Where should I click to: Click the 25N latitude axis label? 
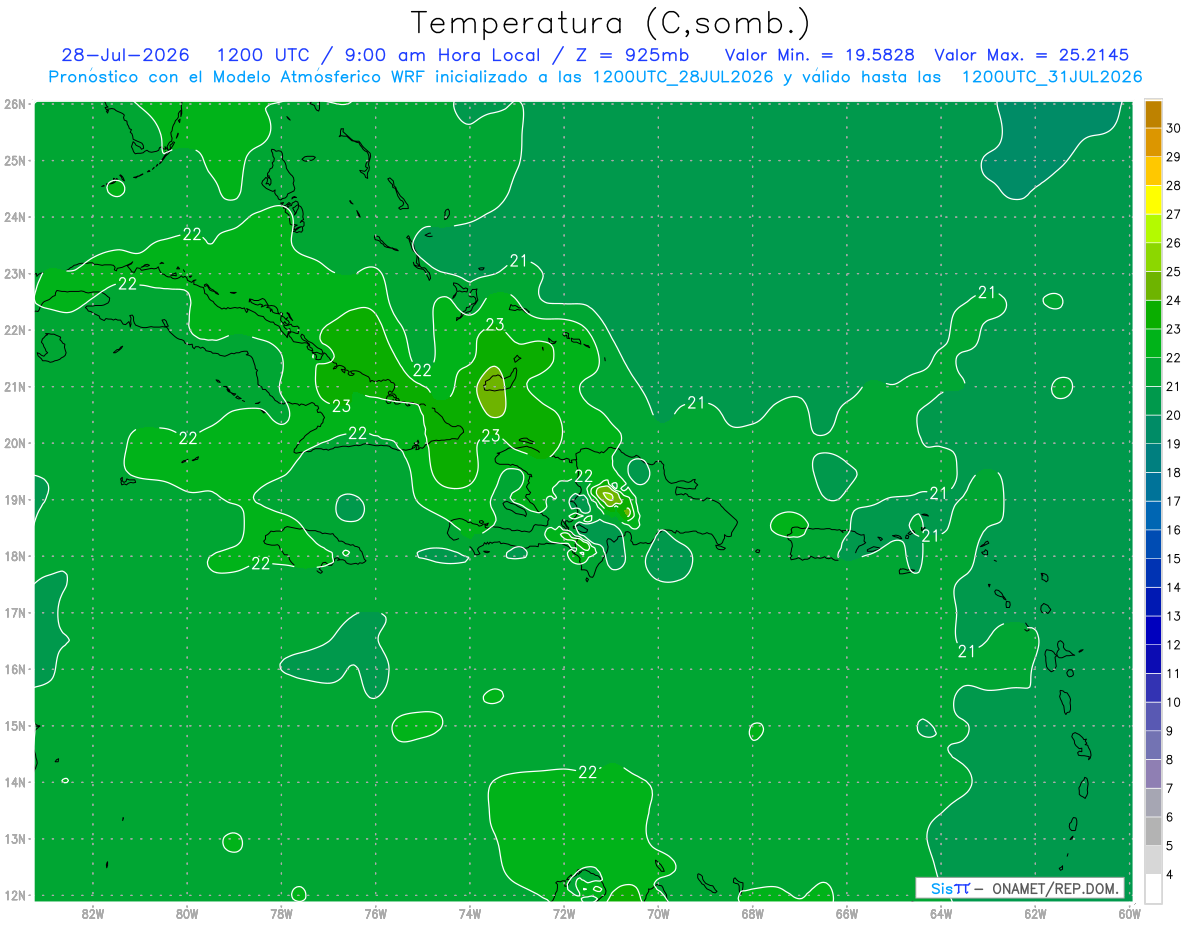click(x=14, y=160)
